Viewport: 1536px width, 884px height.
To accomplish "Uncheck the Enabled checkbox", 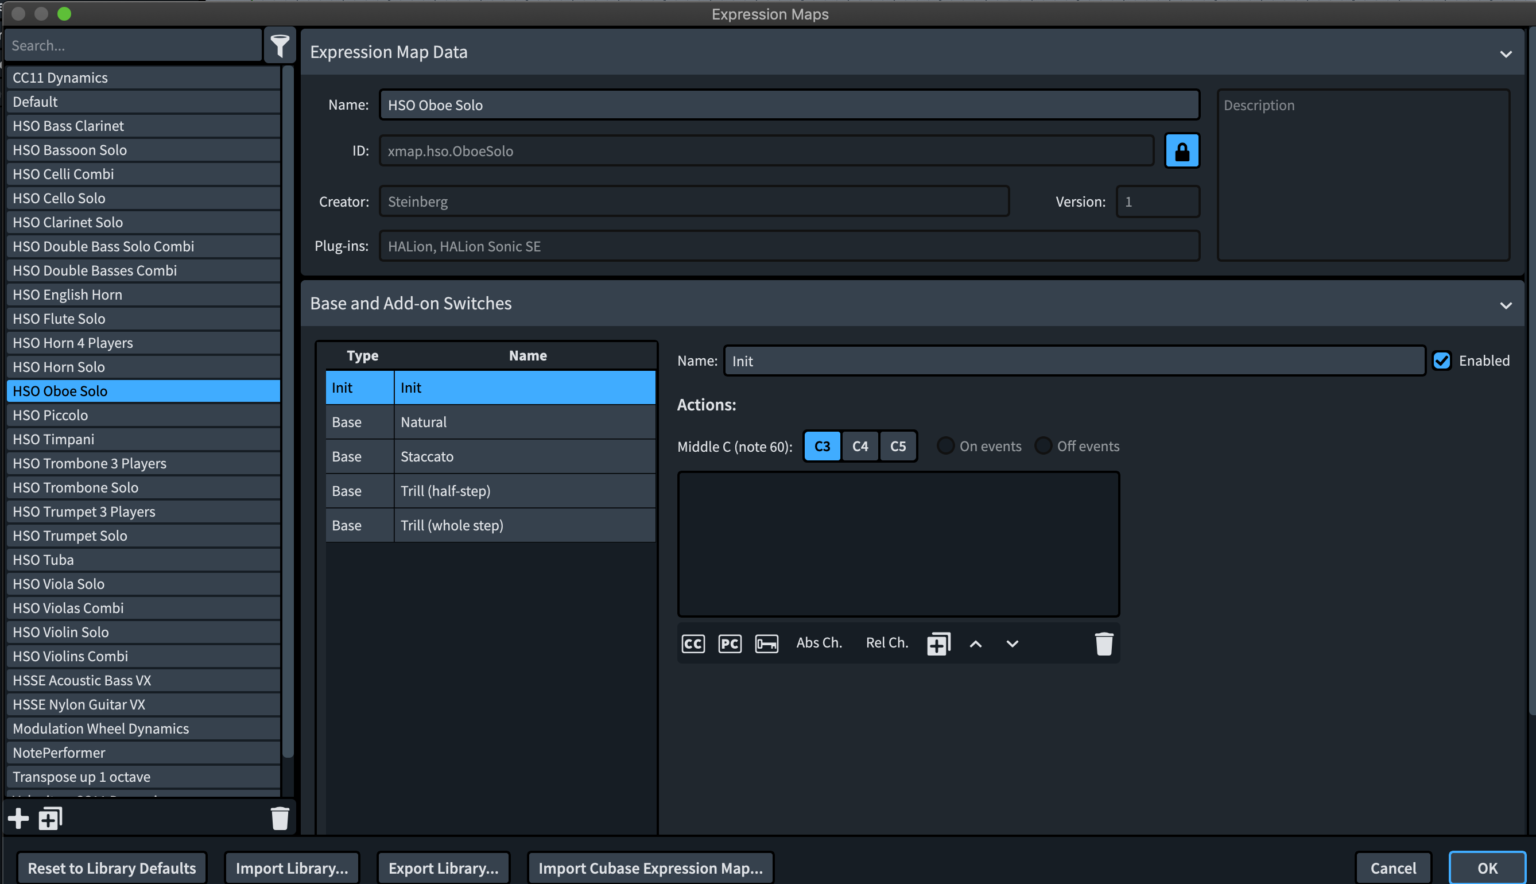I will [1441, 361].
